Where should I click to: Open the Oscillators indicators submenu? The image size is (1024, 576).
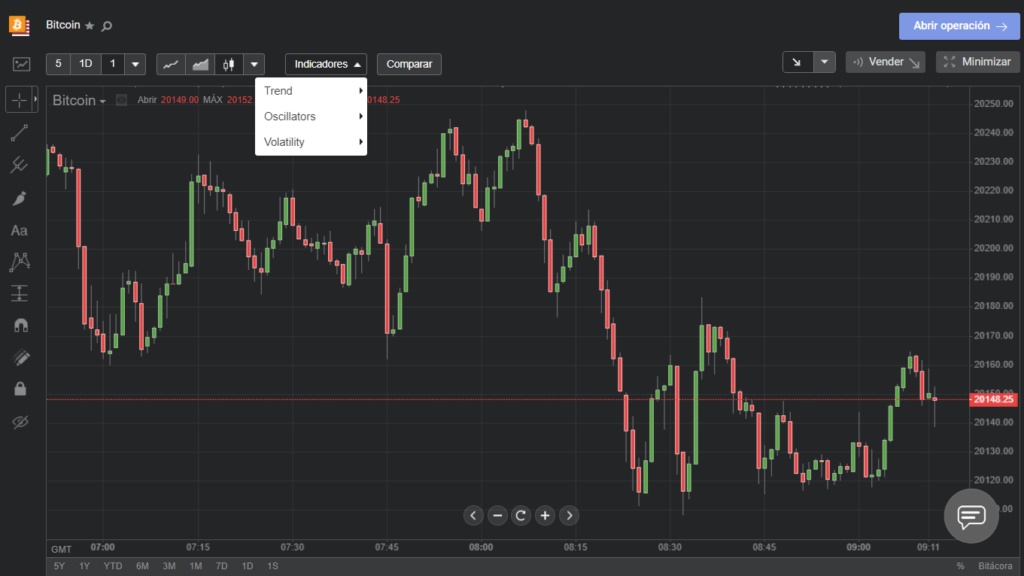pos(311,116)
